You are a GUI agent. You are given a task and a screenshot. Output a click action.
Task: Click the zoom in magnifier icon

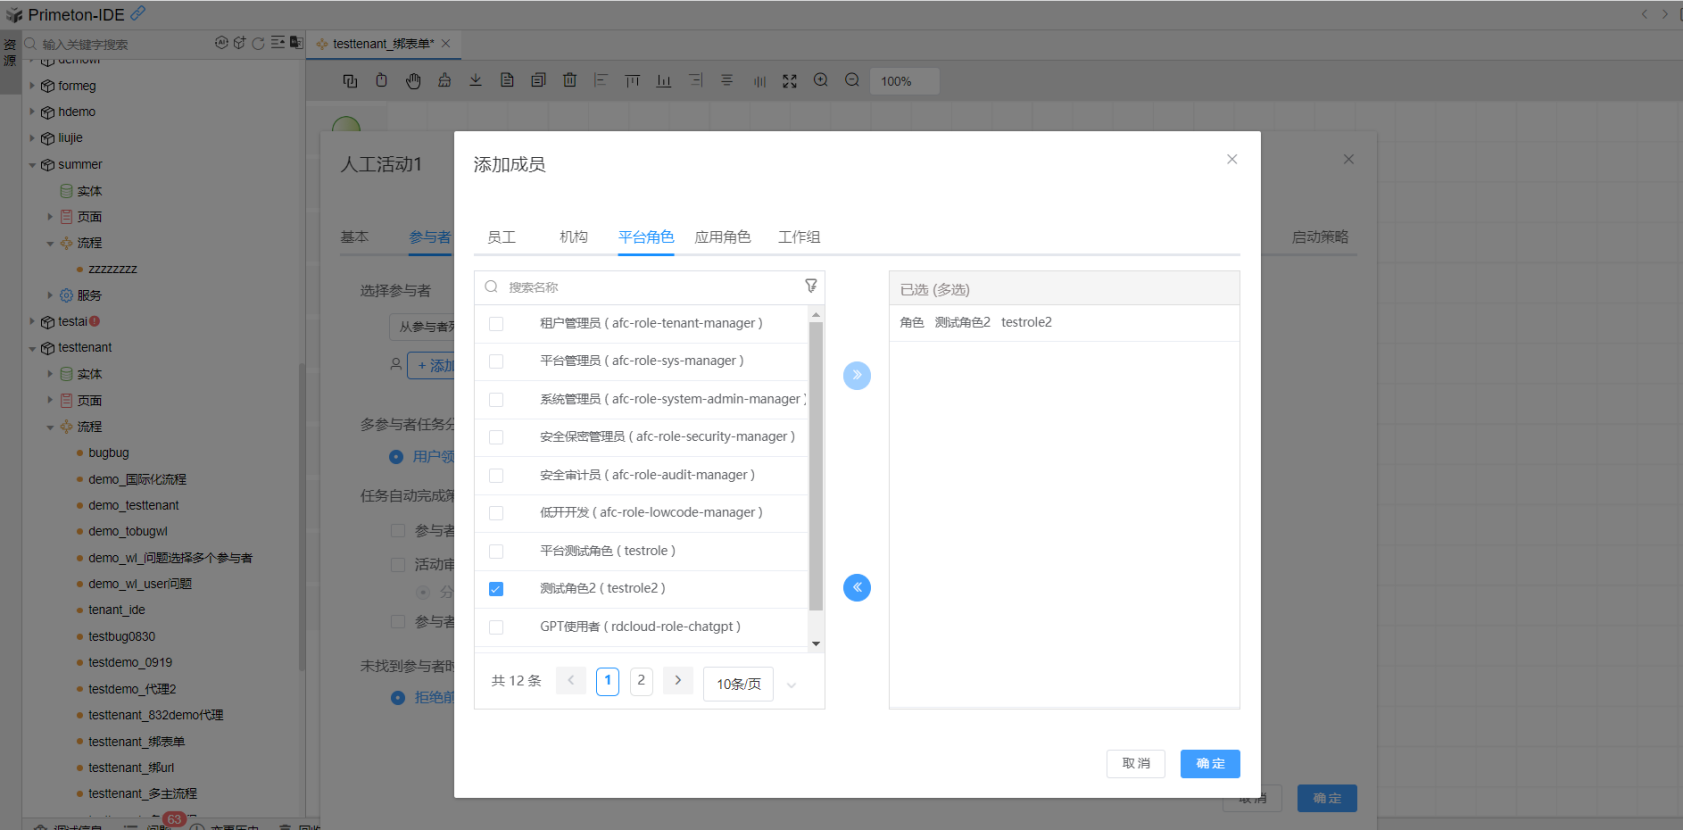pyautogui.click(x=821, y=81)
